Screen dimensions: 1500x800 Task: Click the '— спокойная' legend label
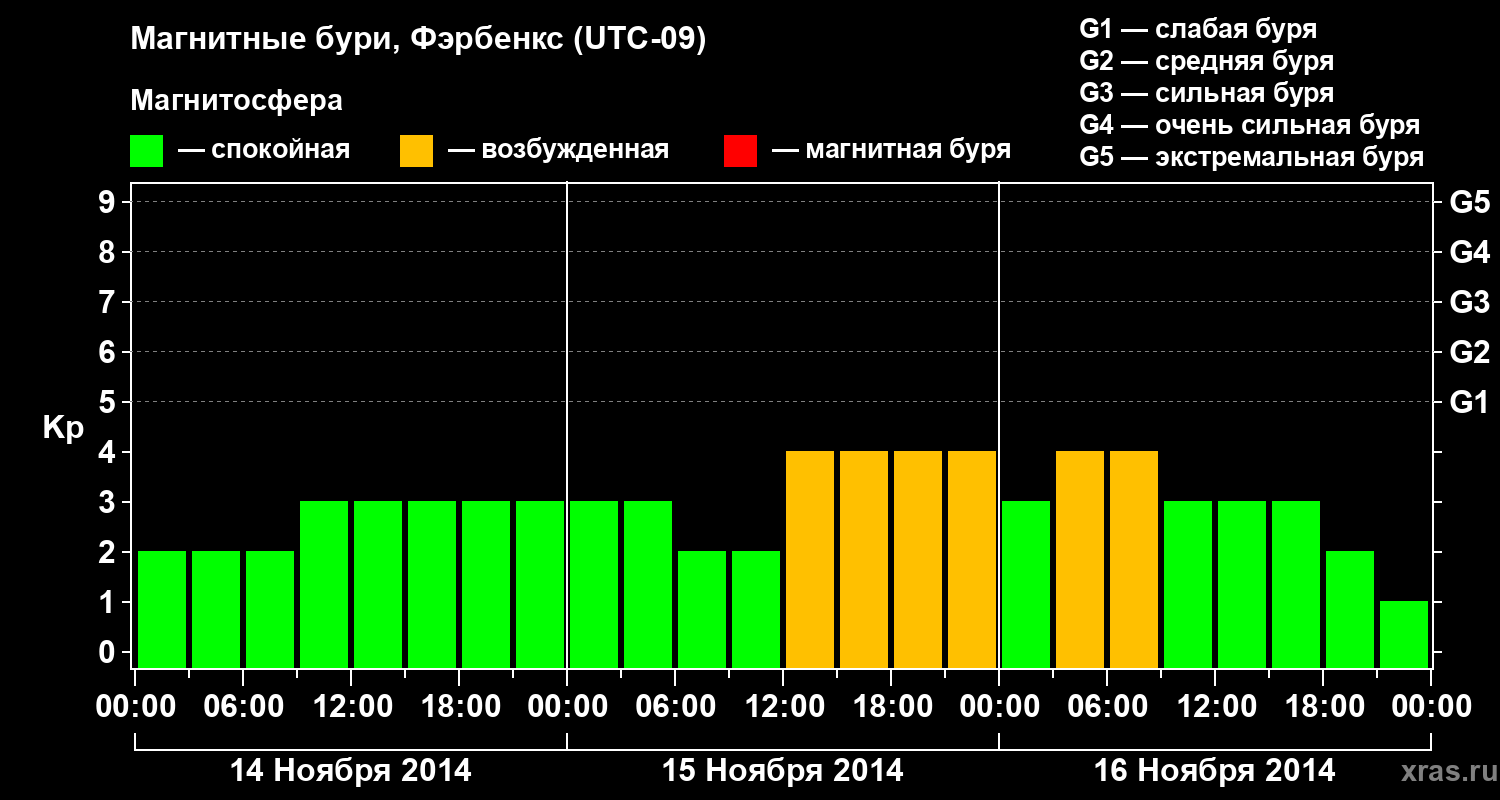tap(264, 150)
